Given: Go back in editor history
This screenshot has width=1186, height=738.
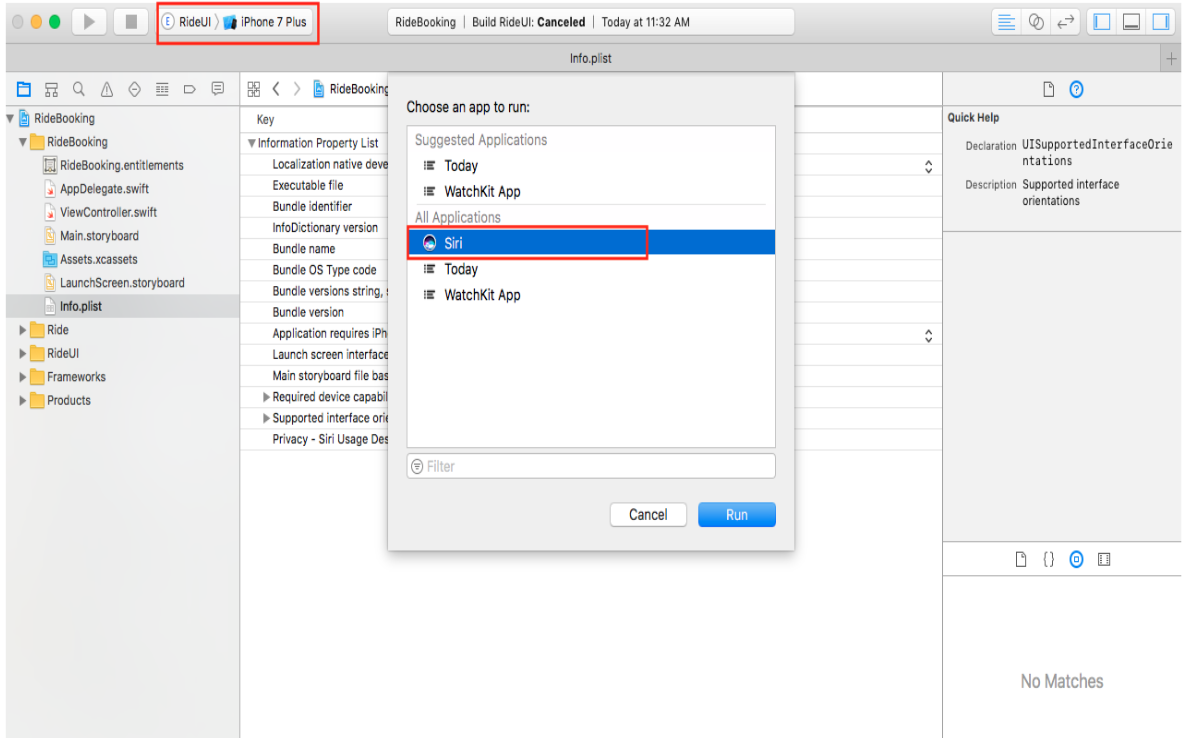Looking at the screenshot, I should point(276,89).
